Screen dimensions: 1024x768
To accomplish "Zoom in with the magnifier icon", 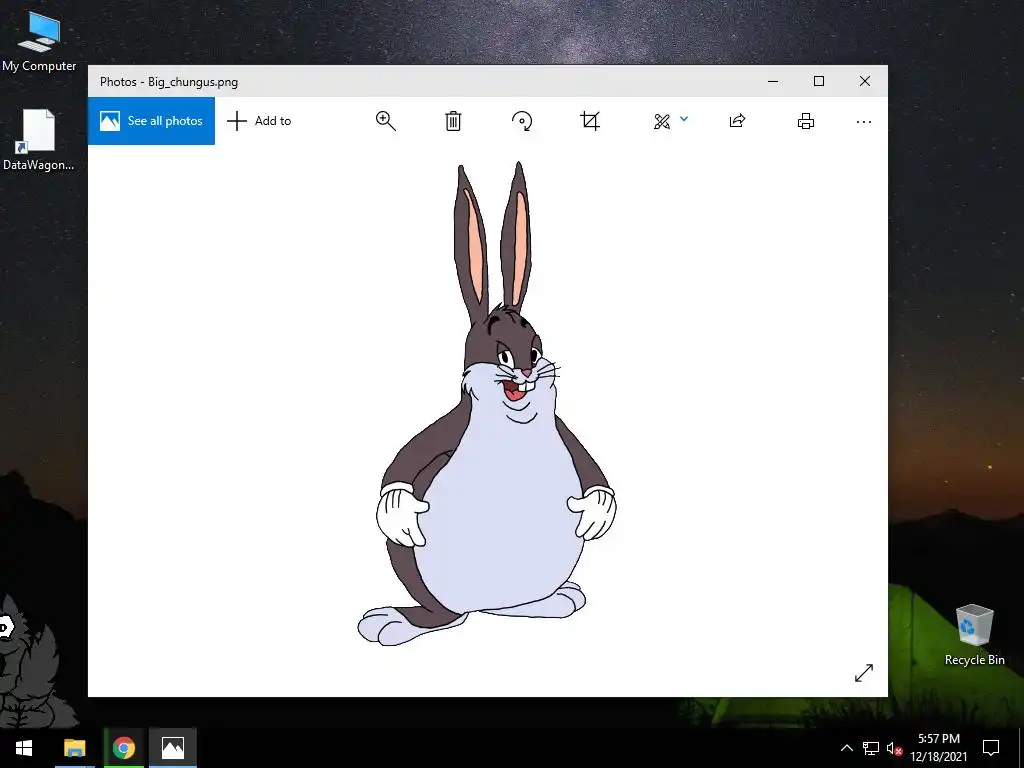I will [385, 121].
